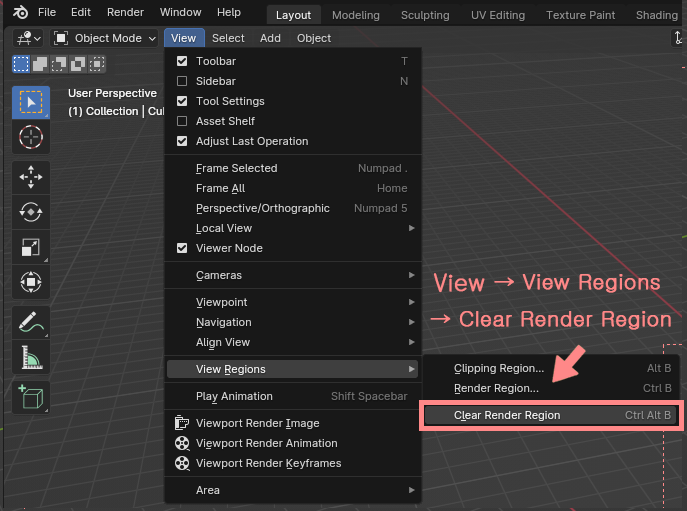Switch to the Modeling workspace tab
The image size is (687, 511).
click(x=356, y=15)
